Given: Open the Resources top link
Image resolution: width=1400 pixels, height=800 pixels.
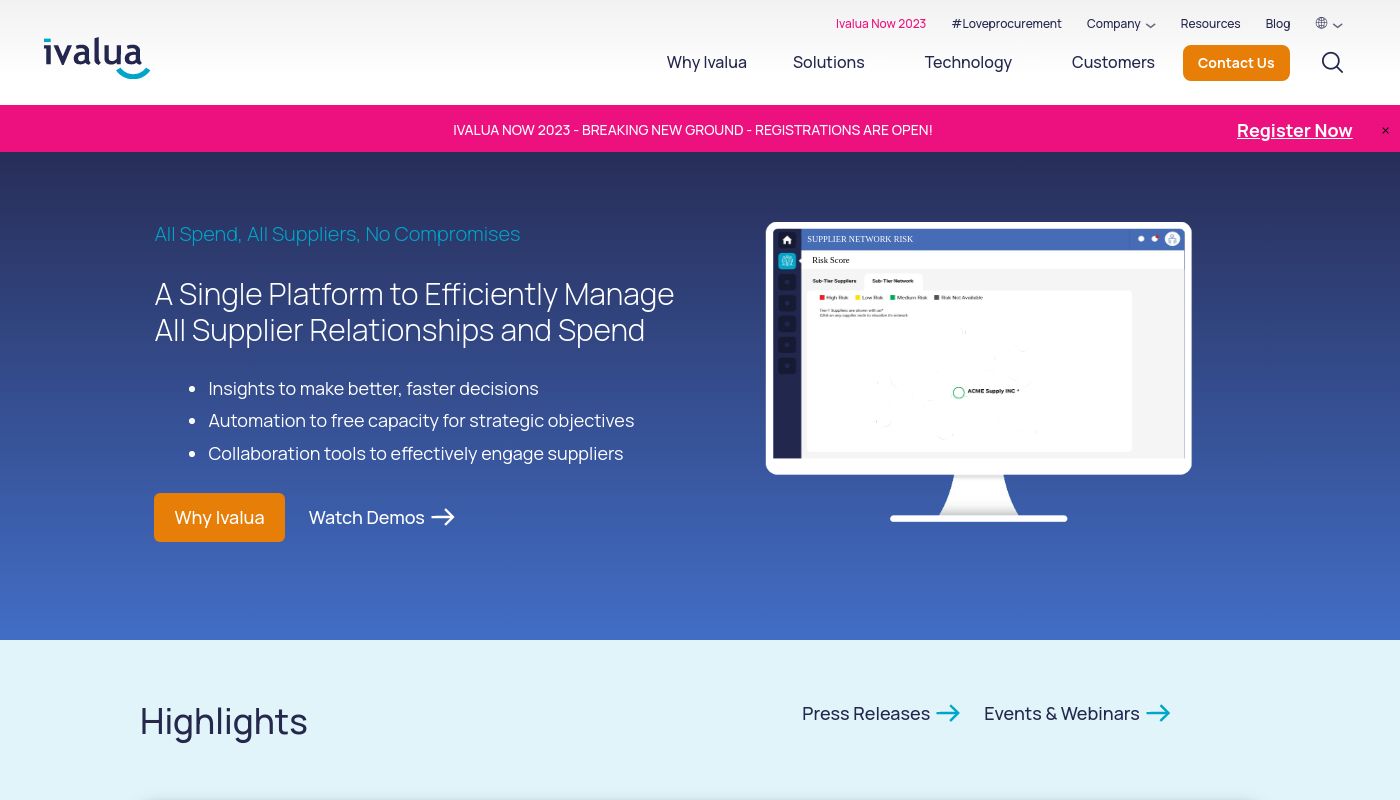Looking at the screenshot, I should [x=1210, y=24].
